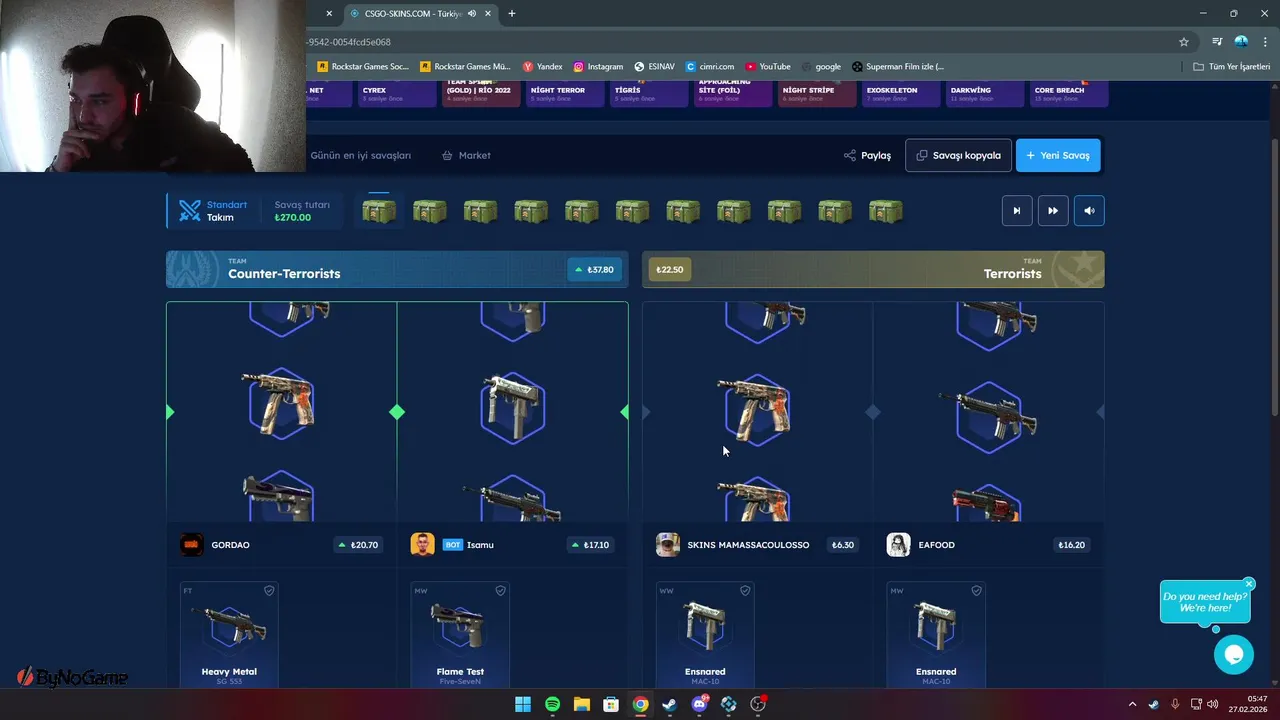Click the EXOSKELETON recent drop card
This screenshot has width=1280, height=720.
coord(900,93)
